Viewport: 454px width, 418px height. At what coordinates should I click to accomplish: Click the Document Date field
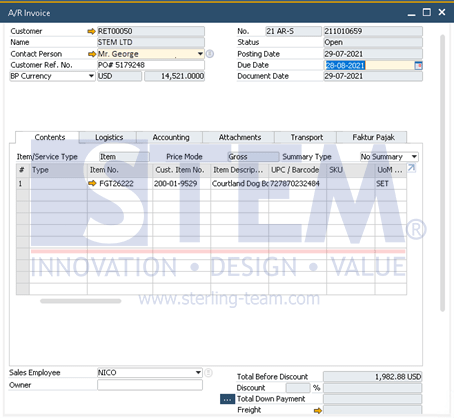click(x=373, y=76)
